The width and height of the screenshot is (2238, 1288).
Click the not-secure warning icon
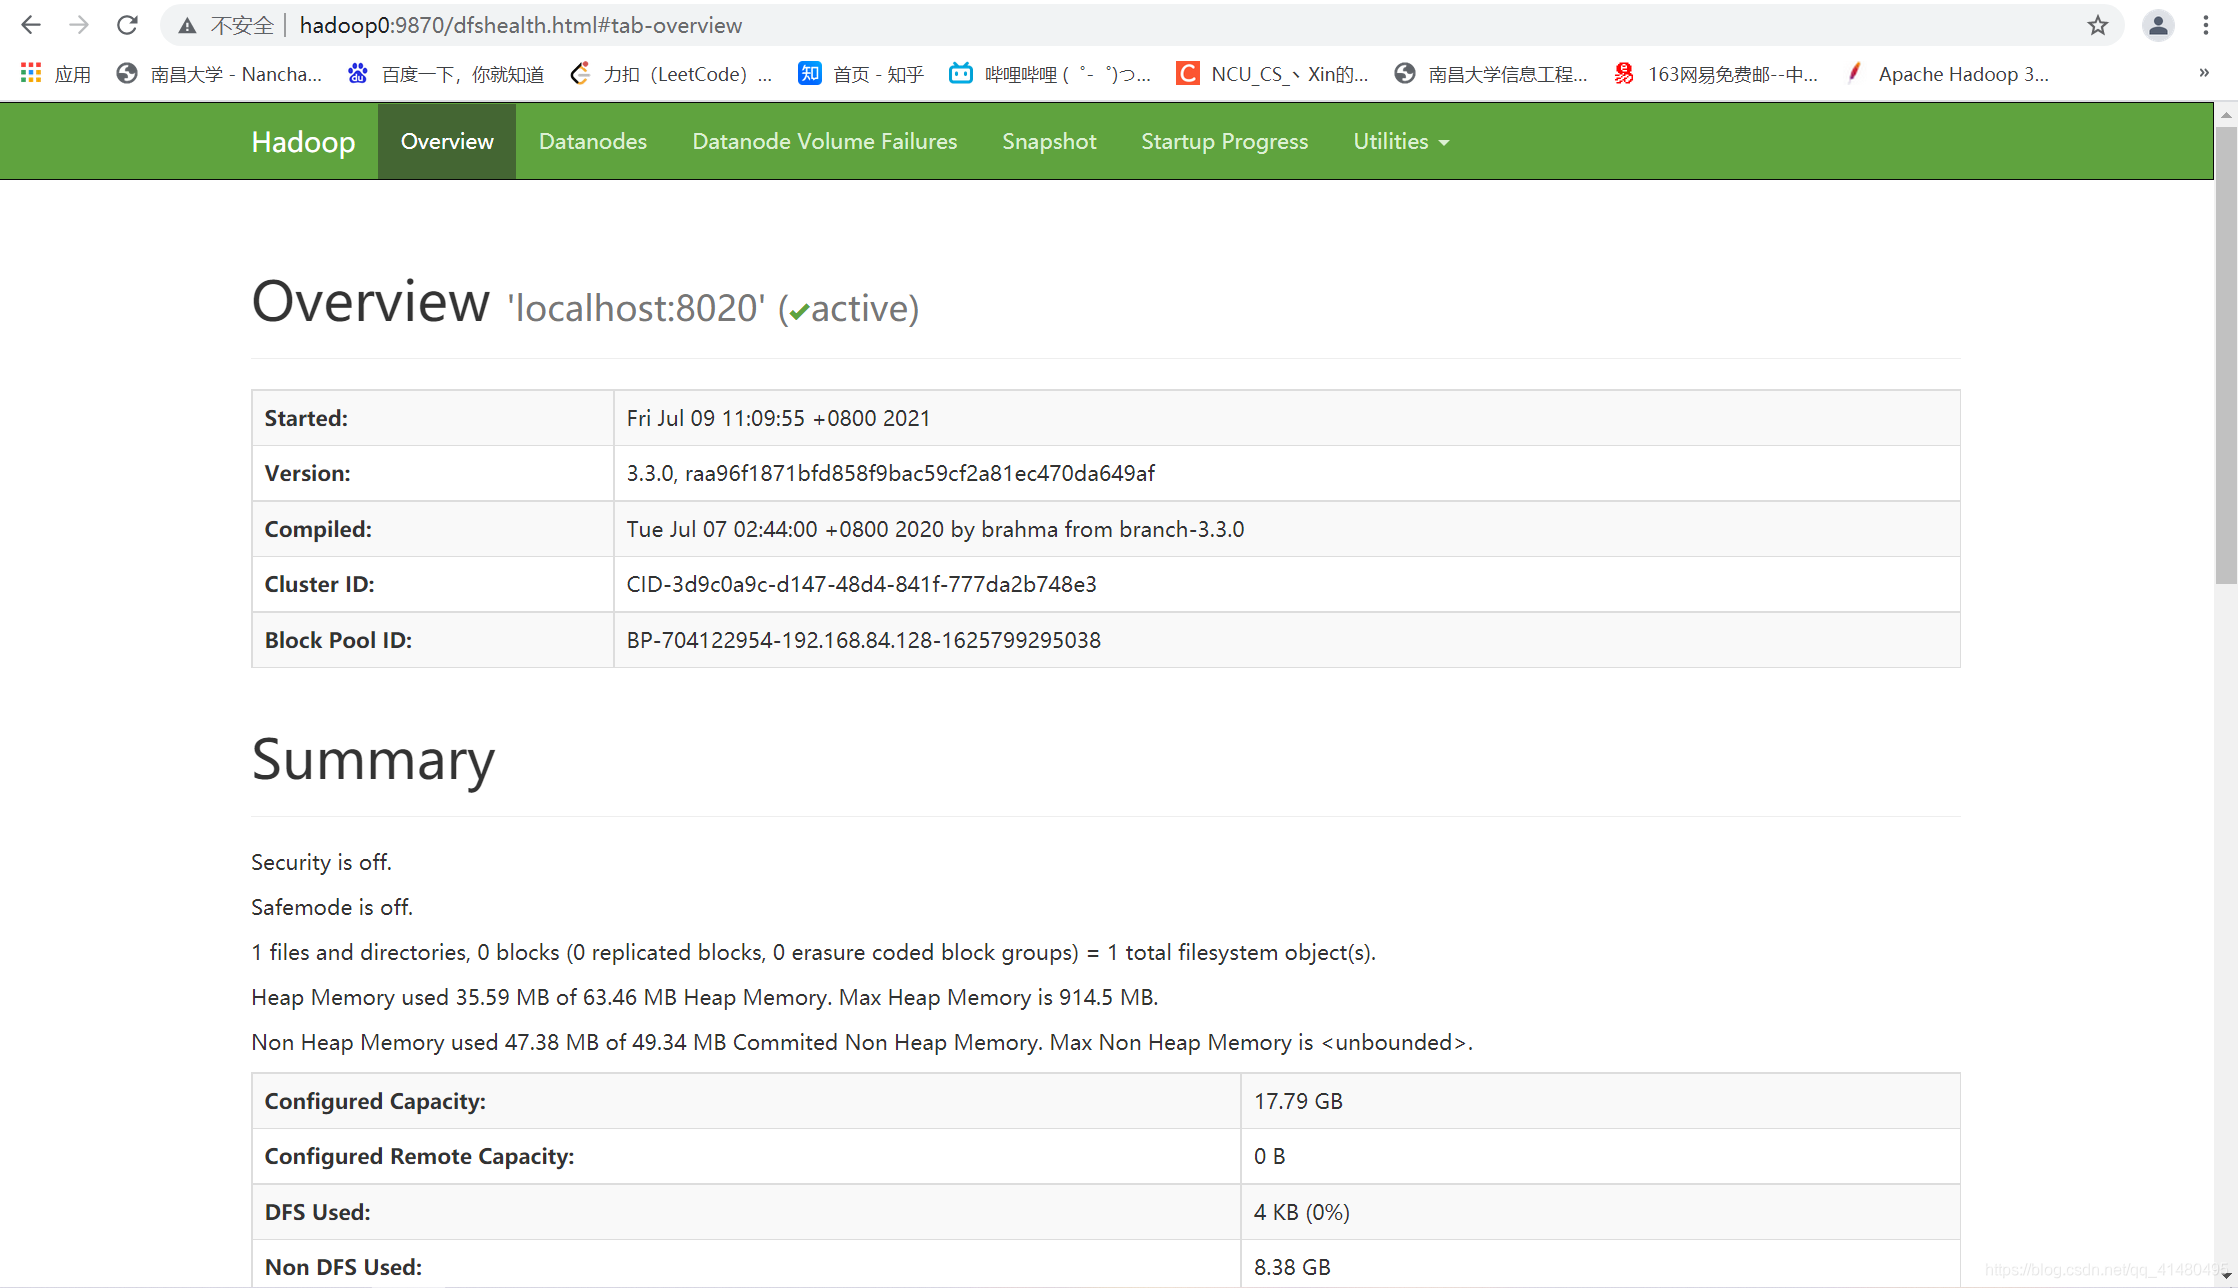(187, 26)
